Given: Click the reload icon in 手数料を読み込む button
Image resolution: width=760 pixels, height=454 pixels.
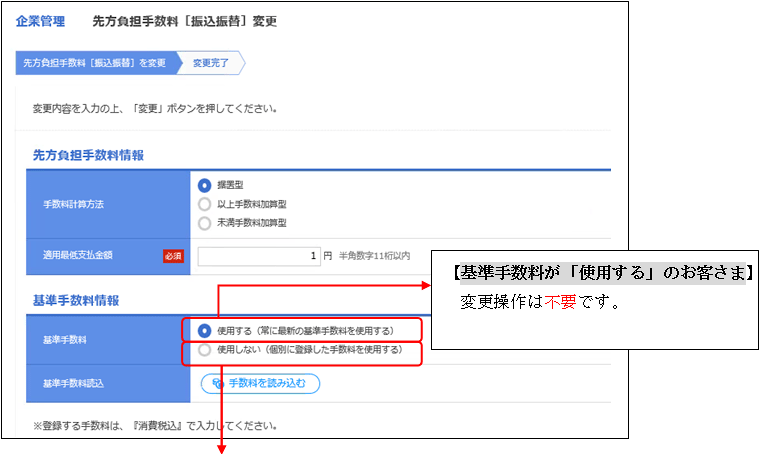Looking at the screenshot, I should tap(218, 383).
